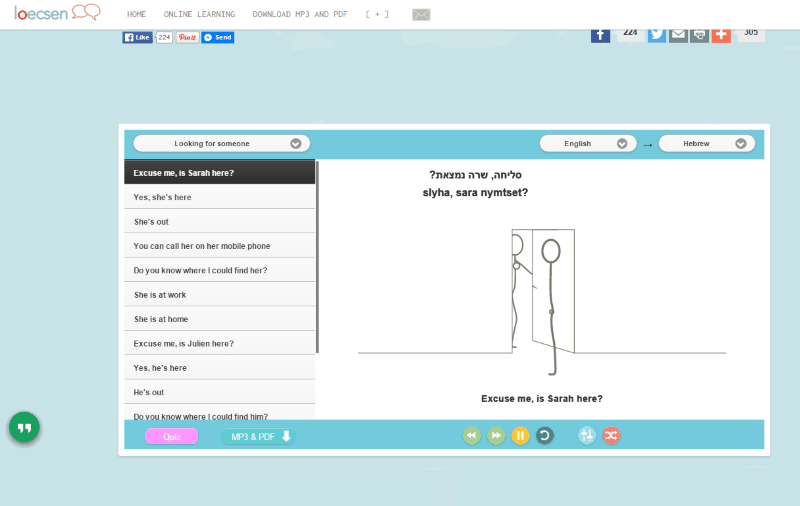Select 'Do you know where I could find him?'
Image resolution: width=800 pixels, height=506 pixels.
(x=219, y=413)
